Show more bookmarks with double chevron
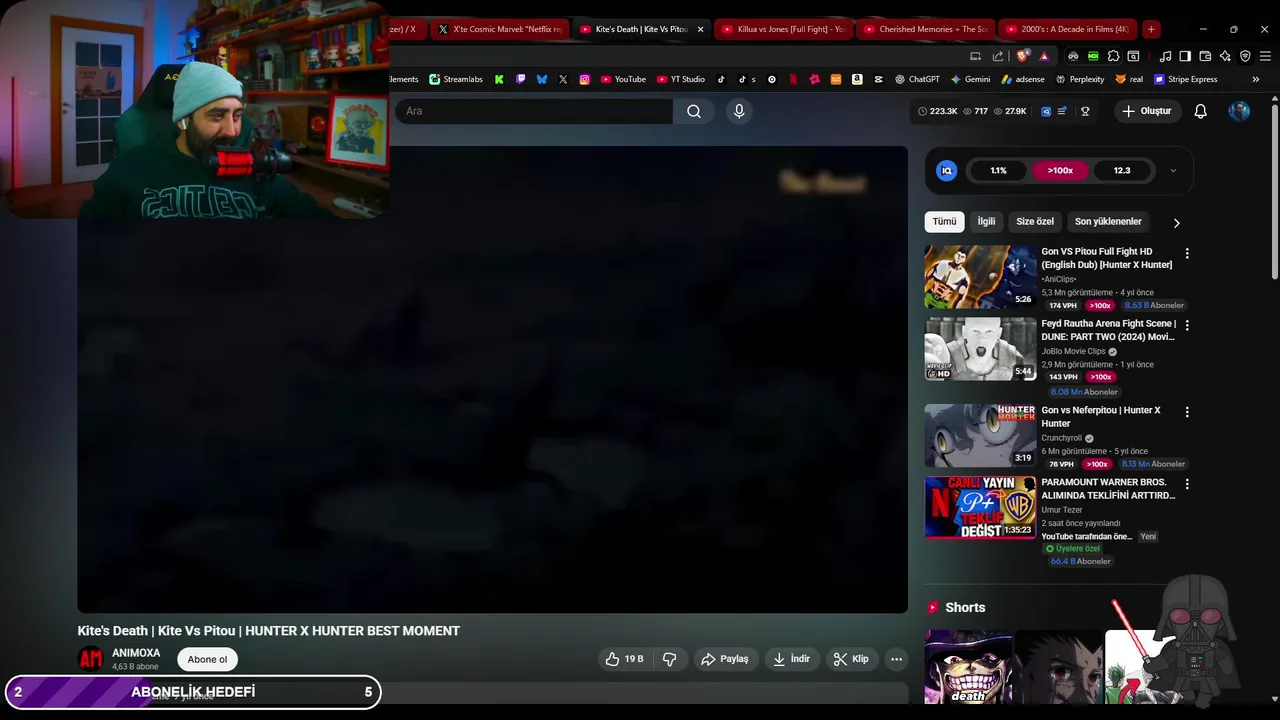The height and width of the screenshot is (720, 1280). pos(1256,79)
